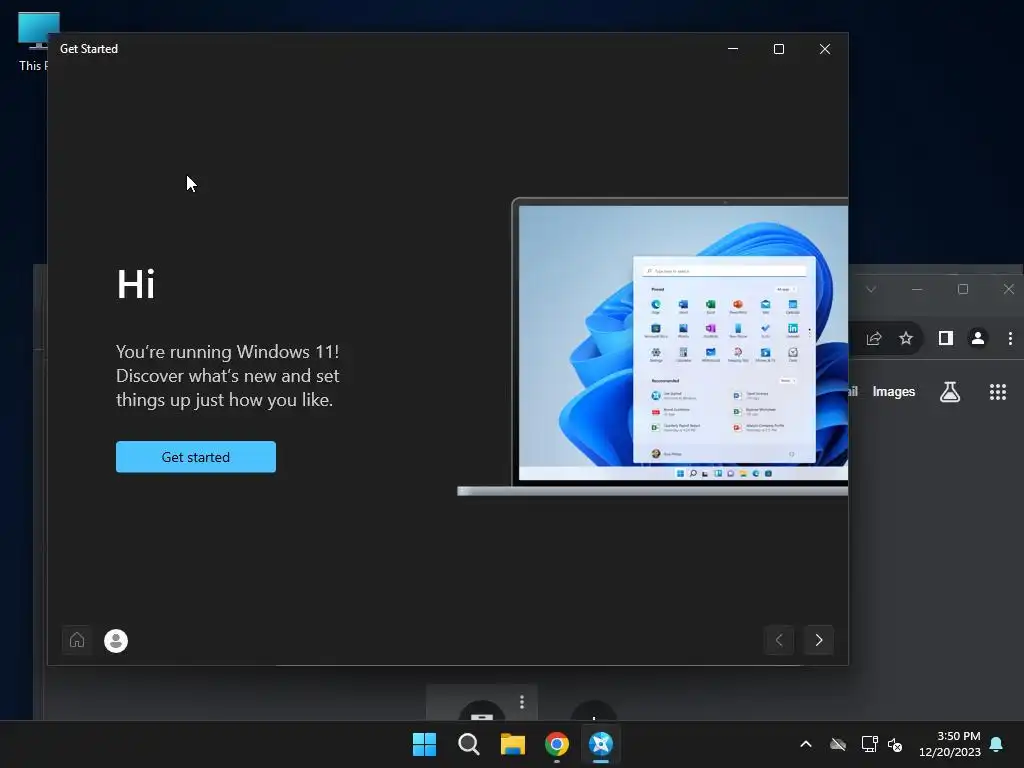This screenshot has width=1024, height=768.
Task: Open OneDrive cloud tray icon
Action: [x=838, y=744]
